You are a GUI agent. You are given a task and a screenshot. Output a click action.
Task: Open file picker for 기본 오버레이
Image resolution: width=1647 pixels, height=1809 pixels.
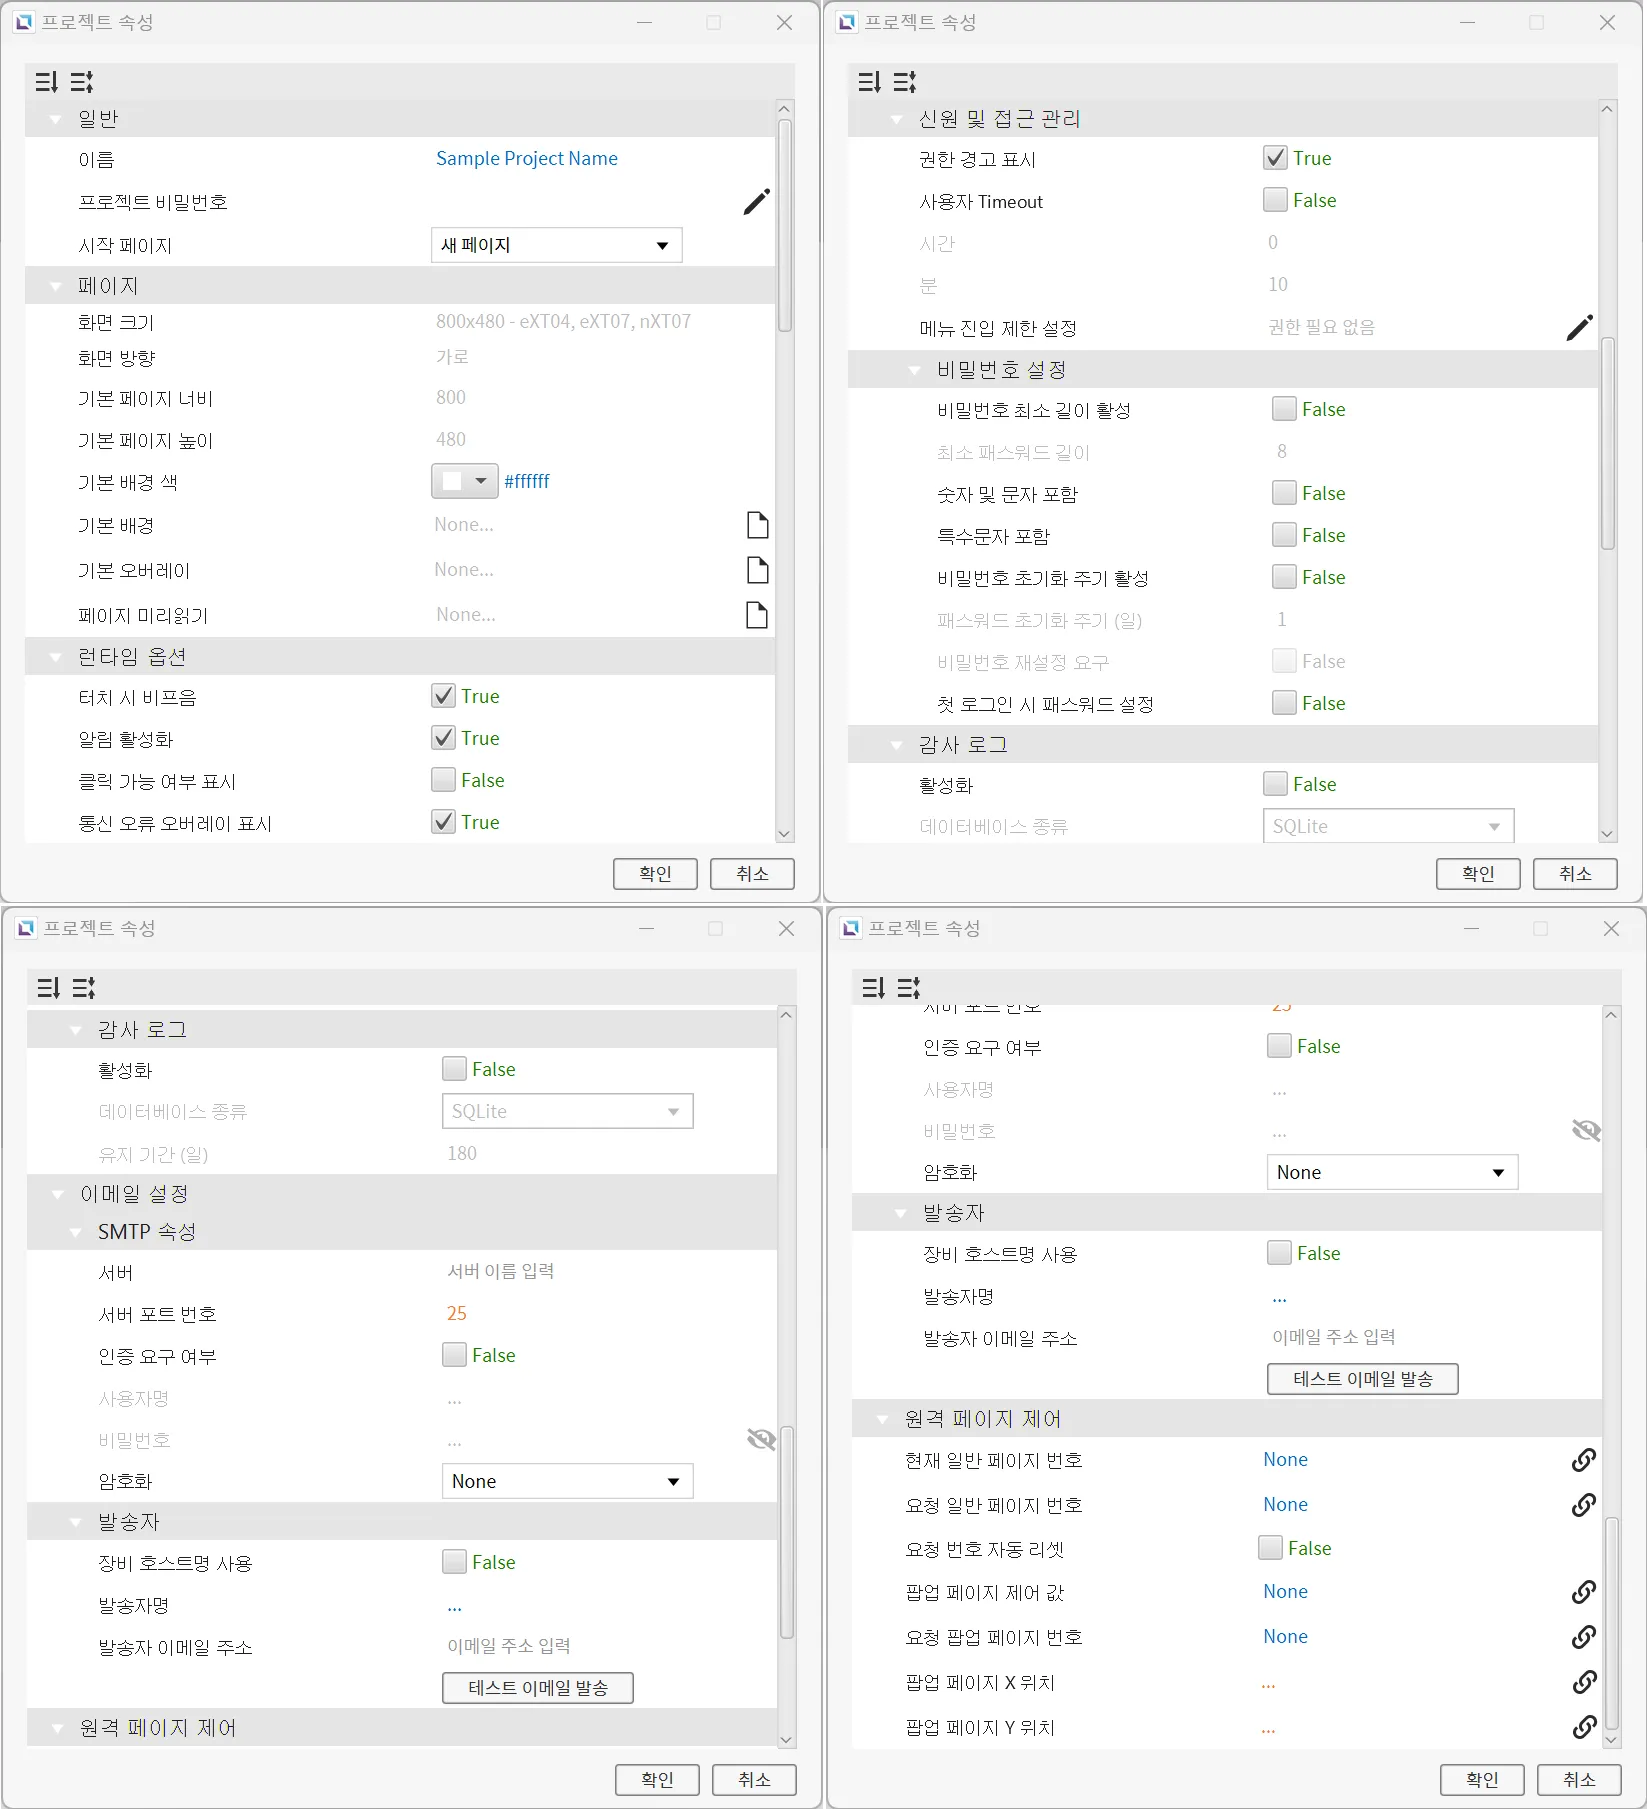click(x=757, y=570)
